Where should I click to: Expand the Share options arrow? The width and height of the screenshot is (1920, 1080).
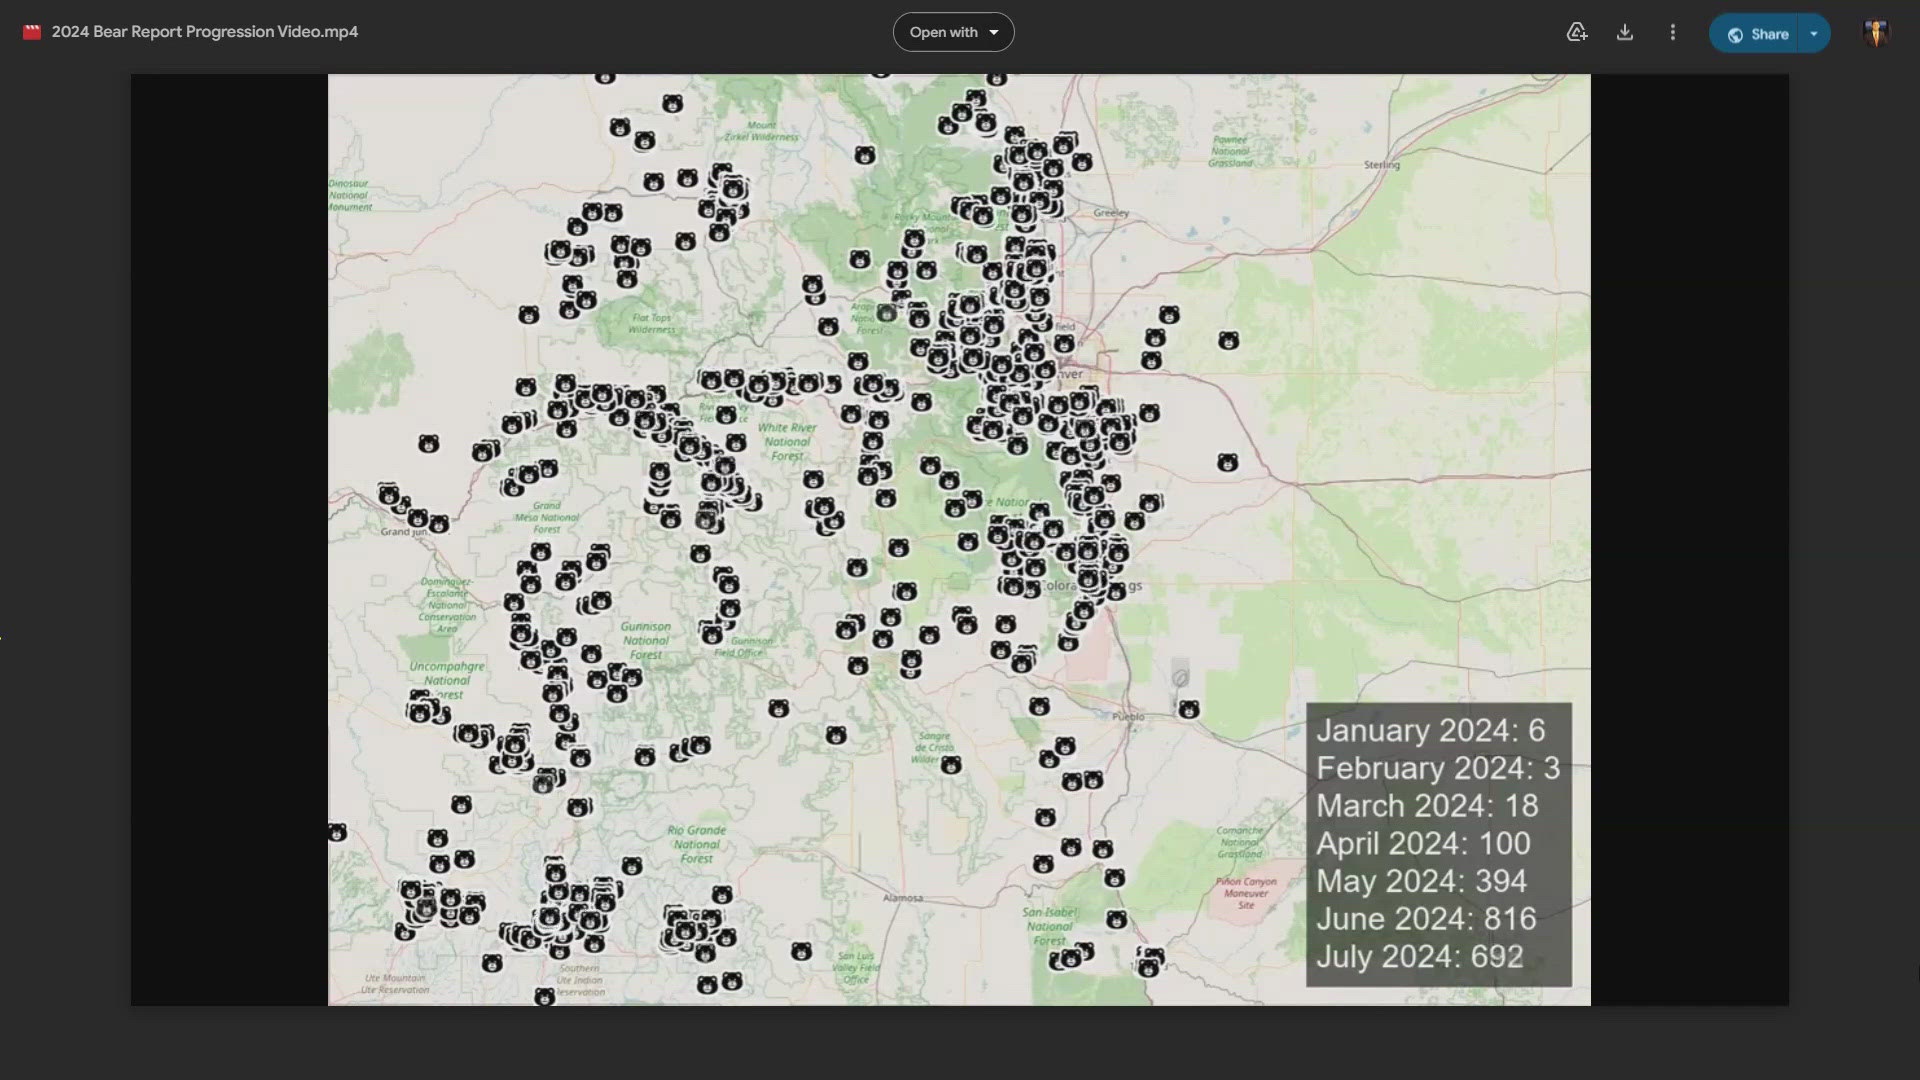click(1814, 33)
